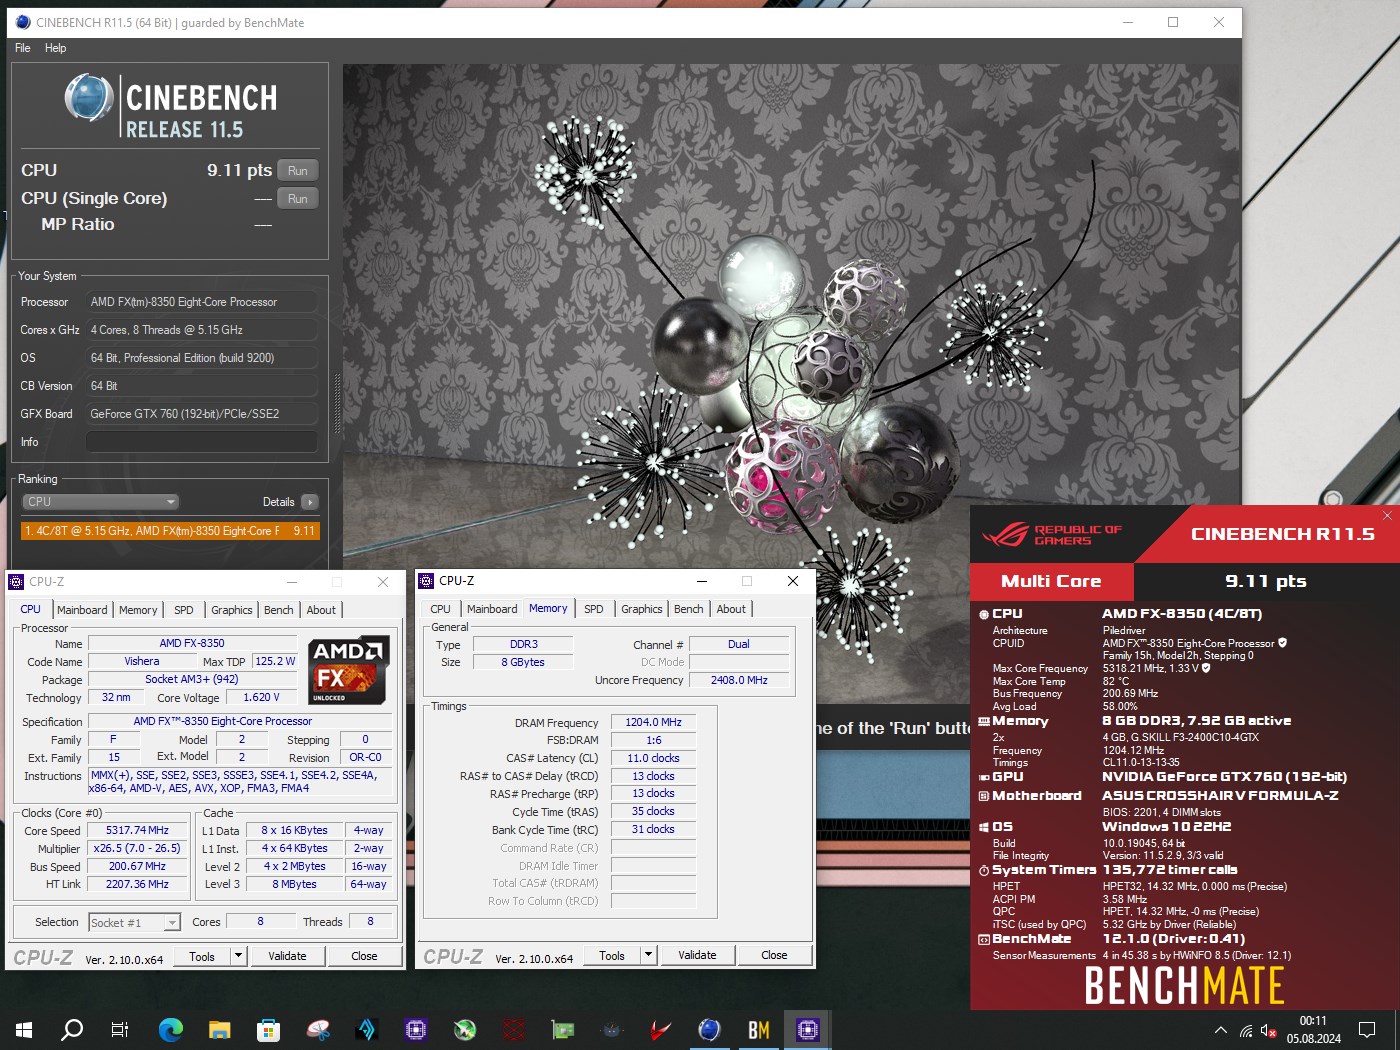Open About tab in left CPU-Z window
Screen dimensions: 1400x1050
pos(321,610)
